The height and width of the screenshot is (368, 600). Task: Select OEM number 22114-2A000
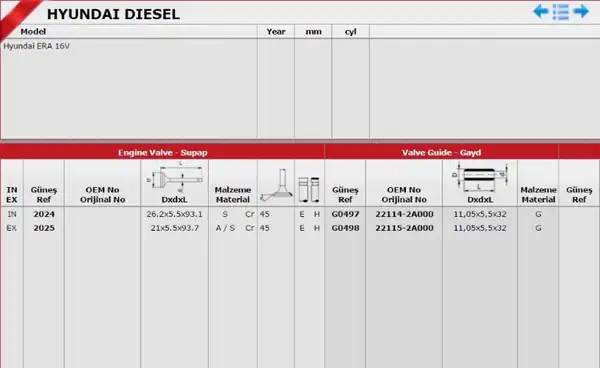(404, 214)
